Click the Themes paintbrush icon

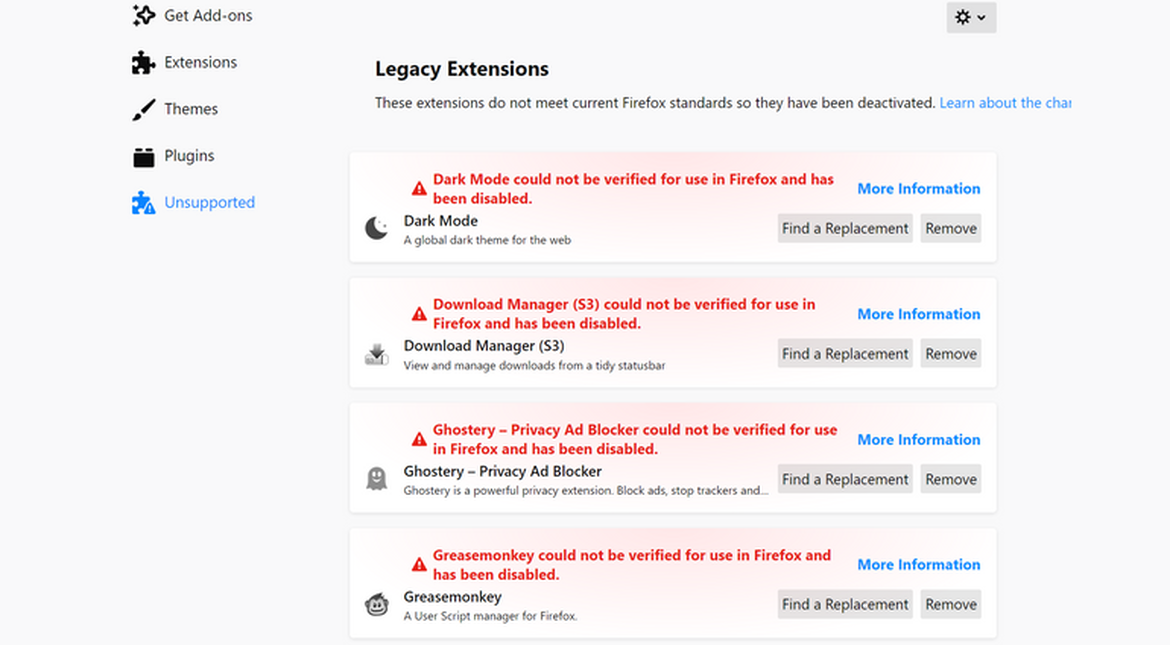click(x=143, y=110)
